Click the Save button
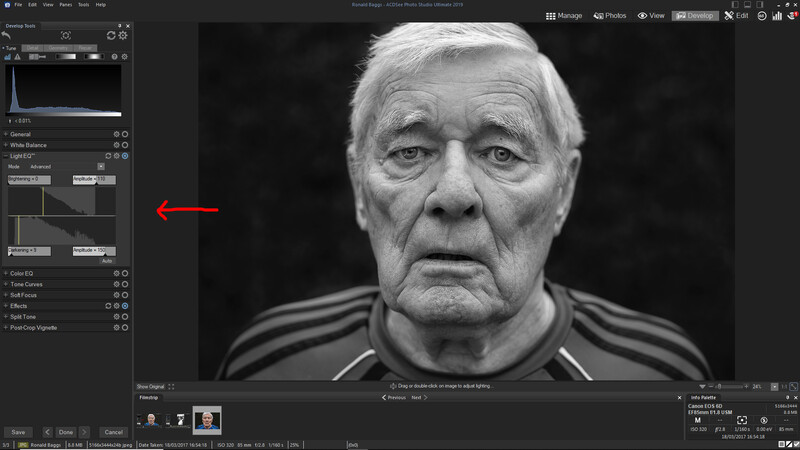 (18, 432)
